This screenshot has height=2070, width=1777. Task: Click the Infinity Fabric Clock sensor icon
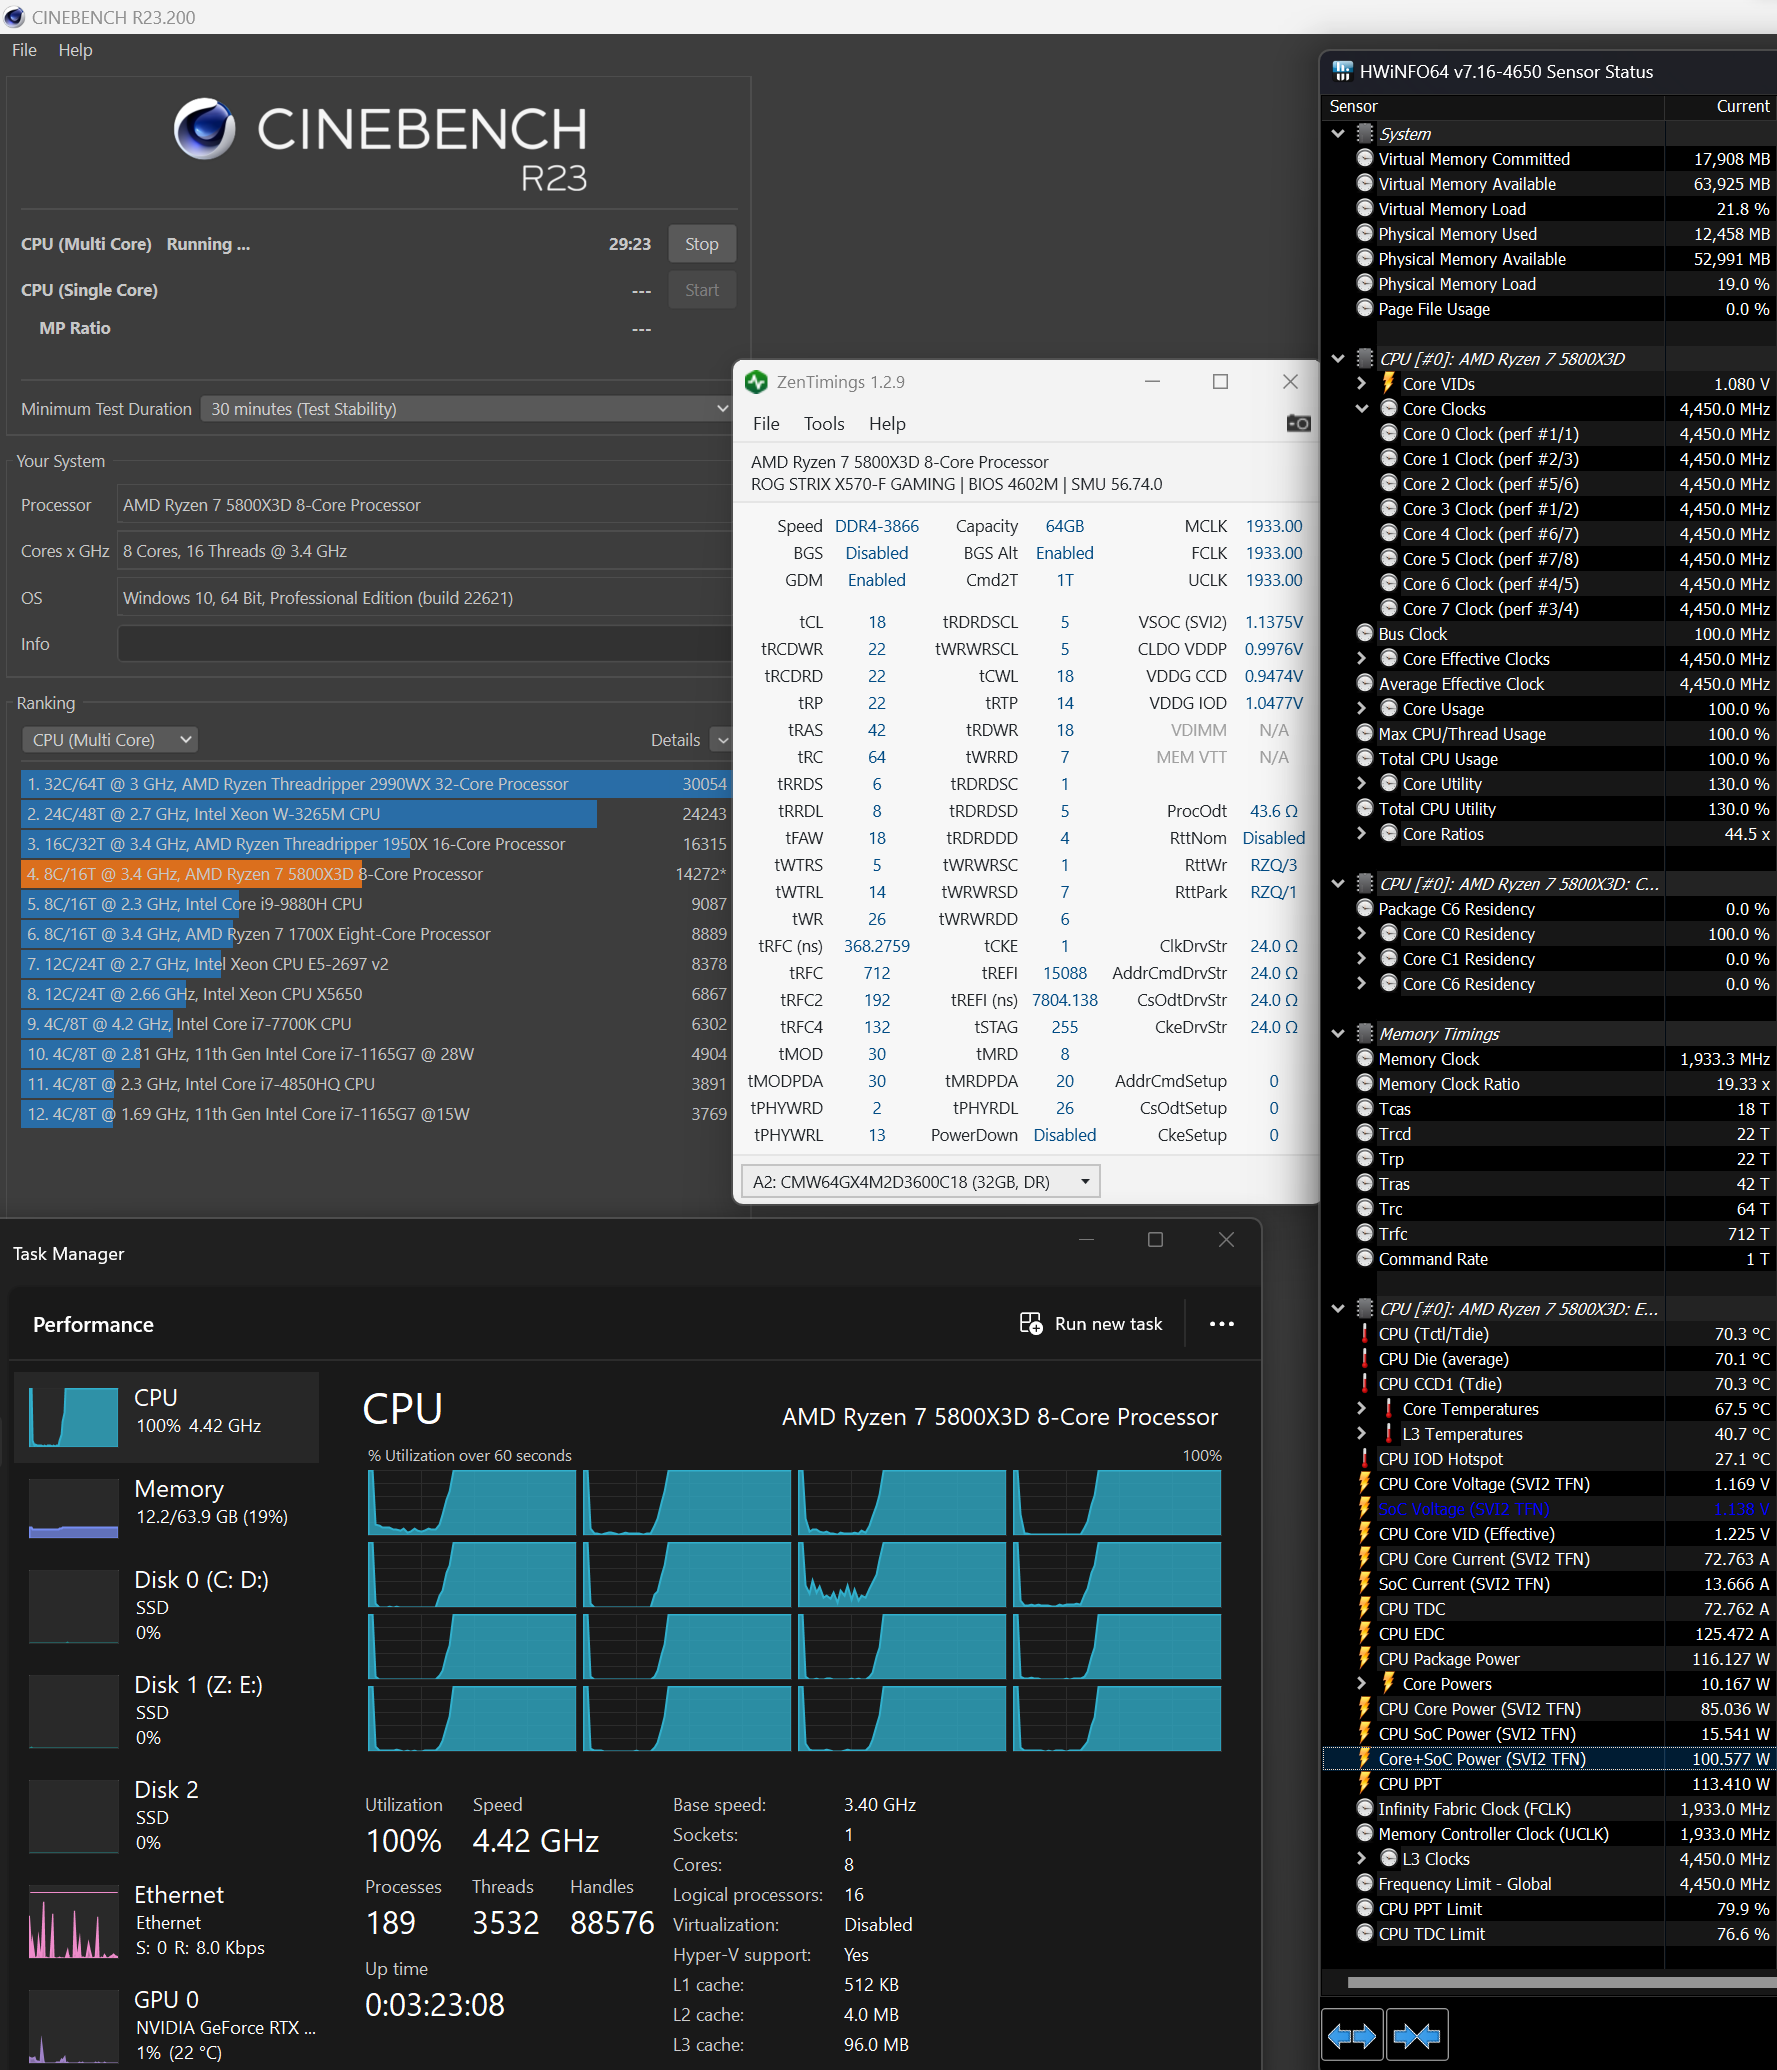pos(1364,1808)
